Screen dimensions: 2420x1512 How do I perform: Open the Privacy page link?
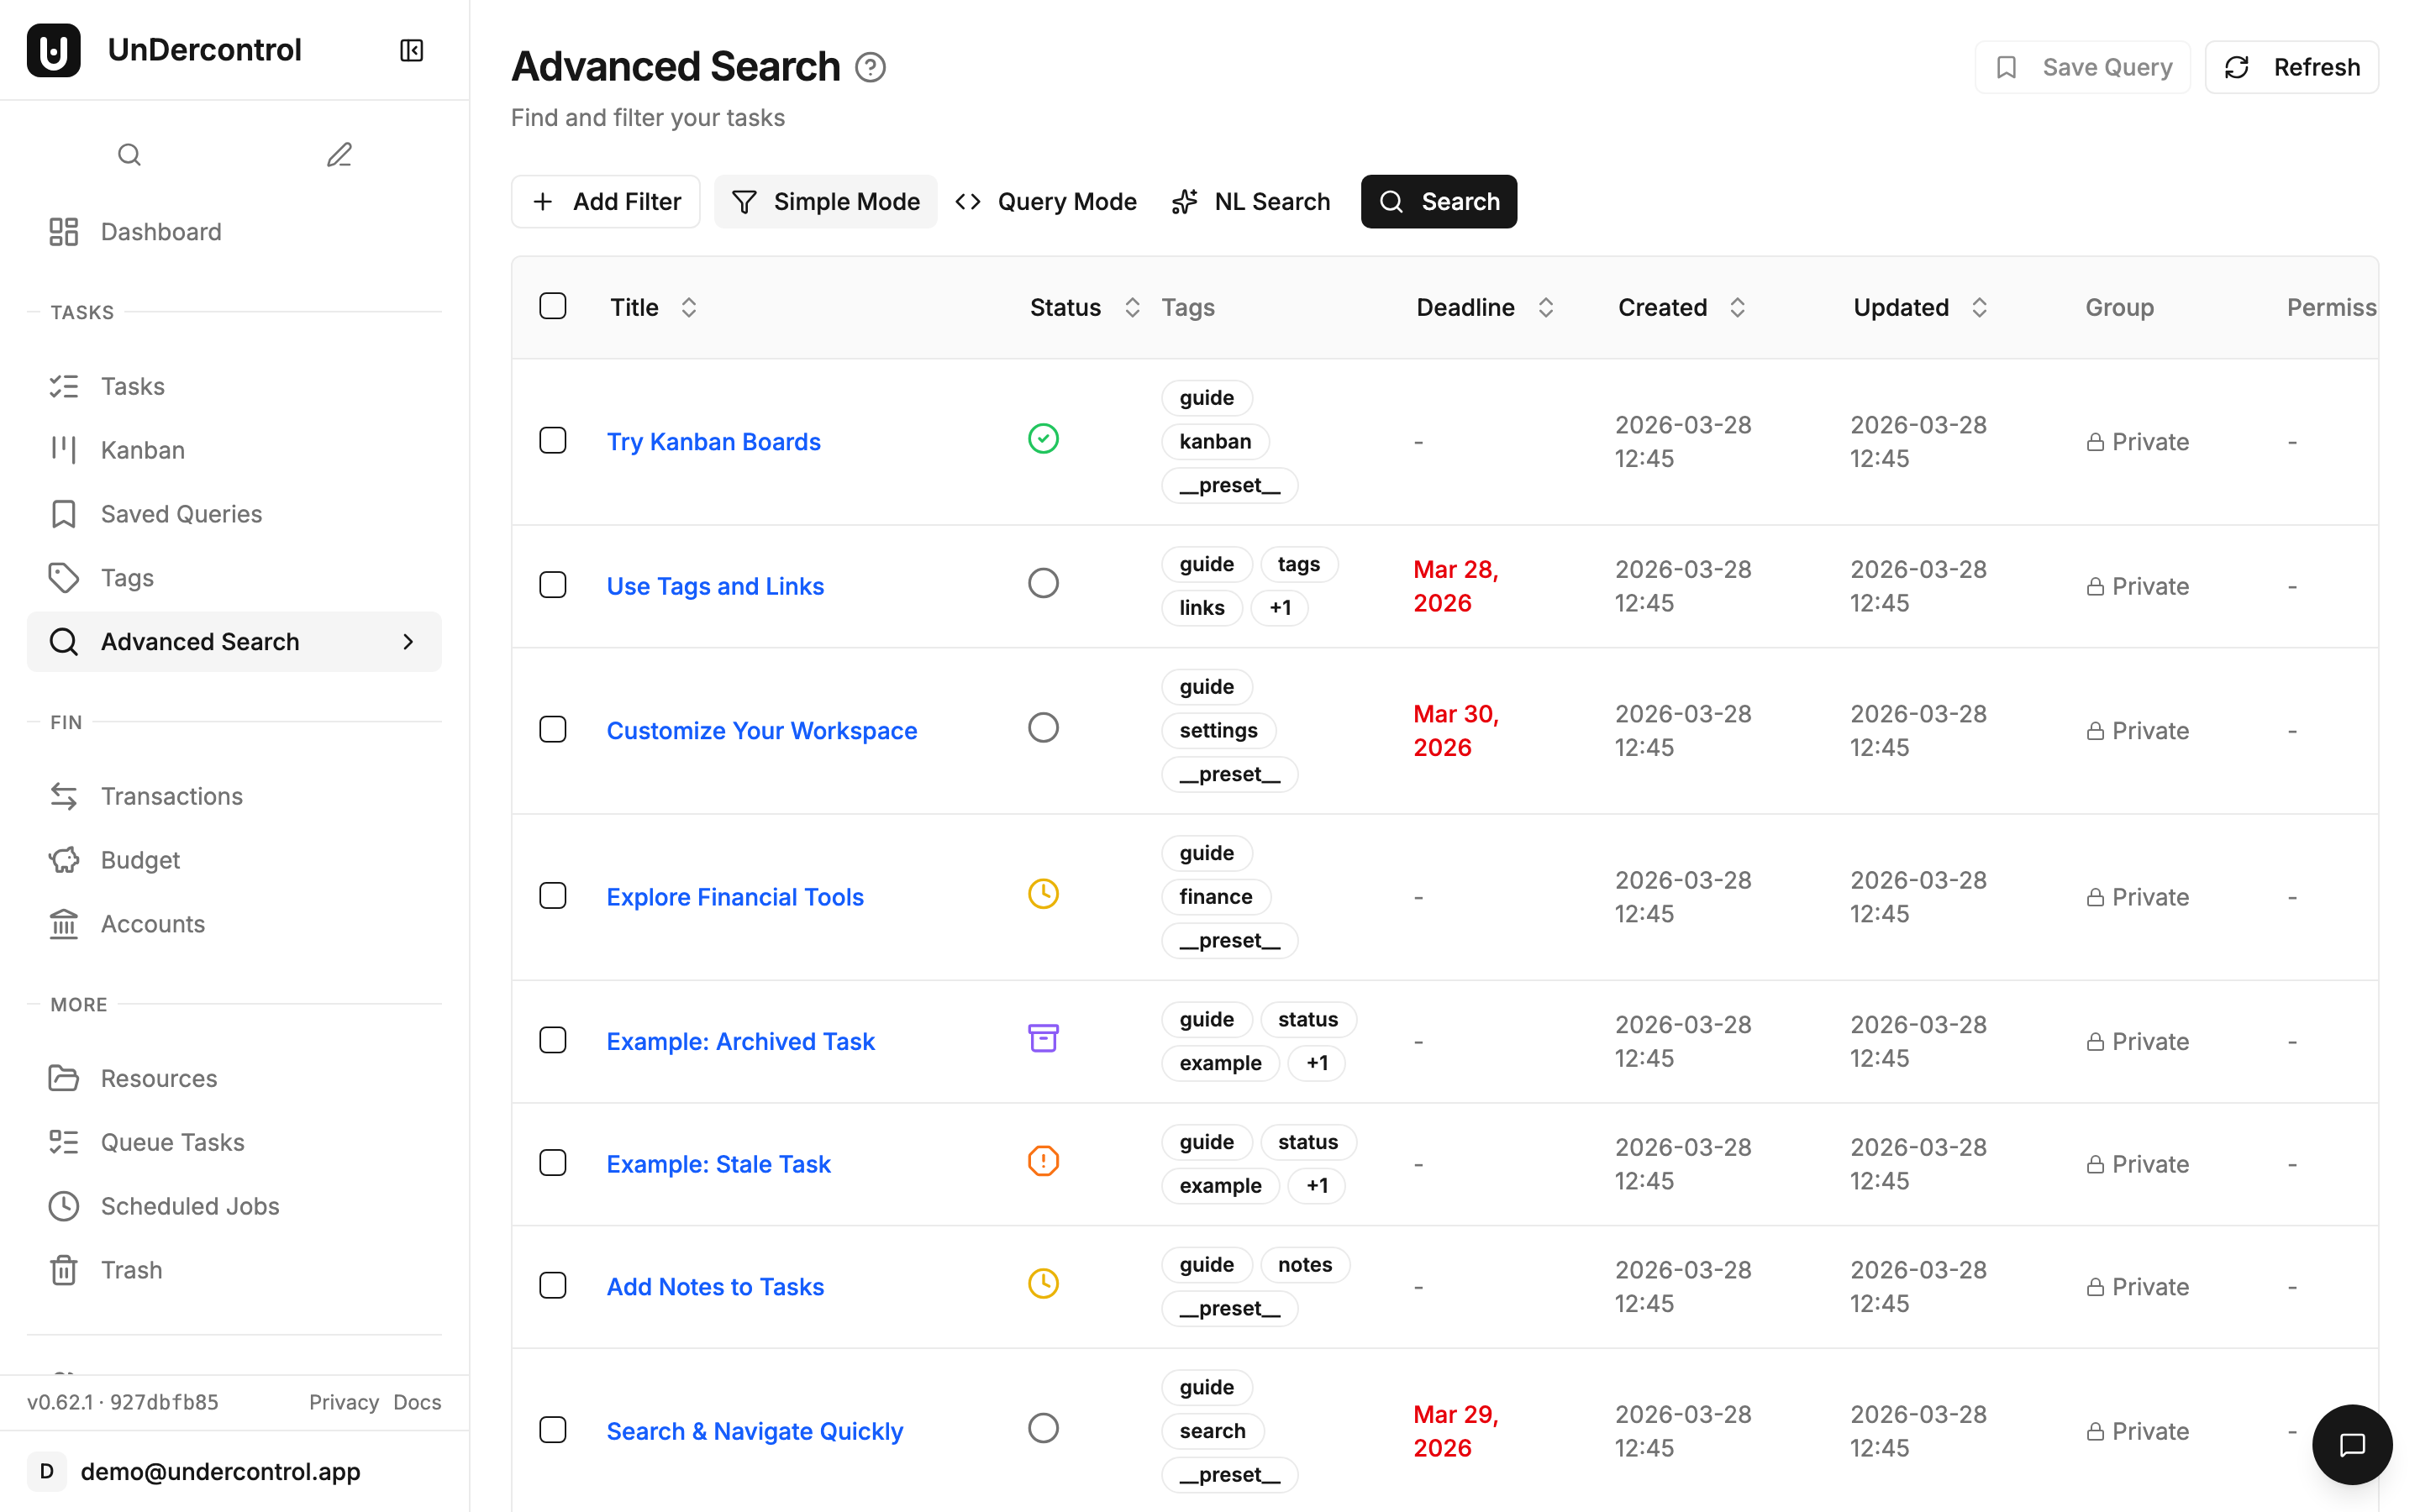pyautogui.click(x=344, y=1402)
